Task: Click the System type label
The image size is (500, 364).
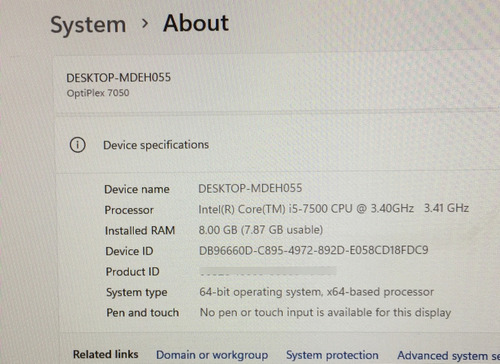Action: coord(137,292)
